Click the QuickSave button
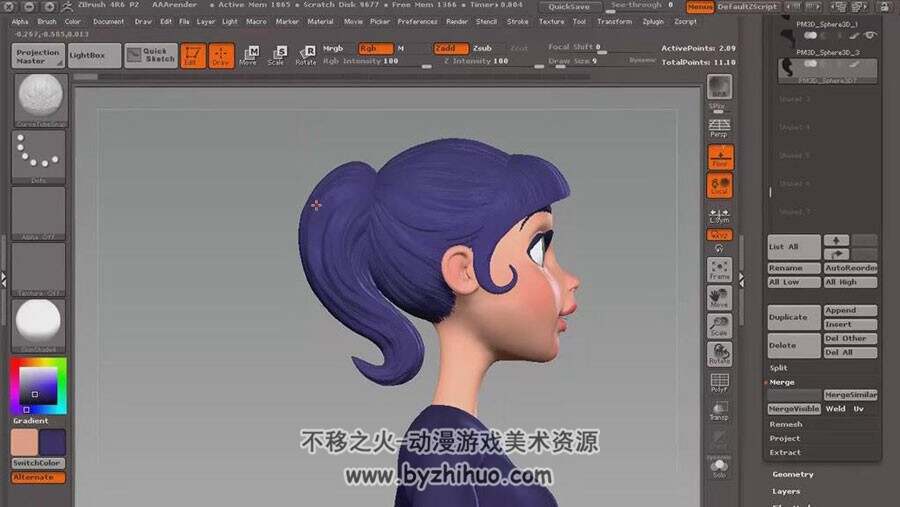The image size is (900, 507). 569,7
